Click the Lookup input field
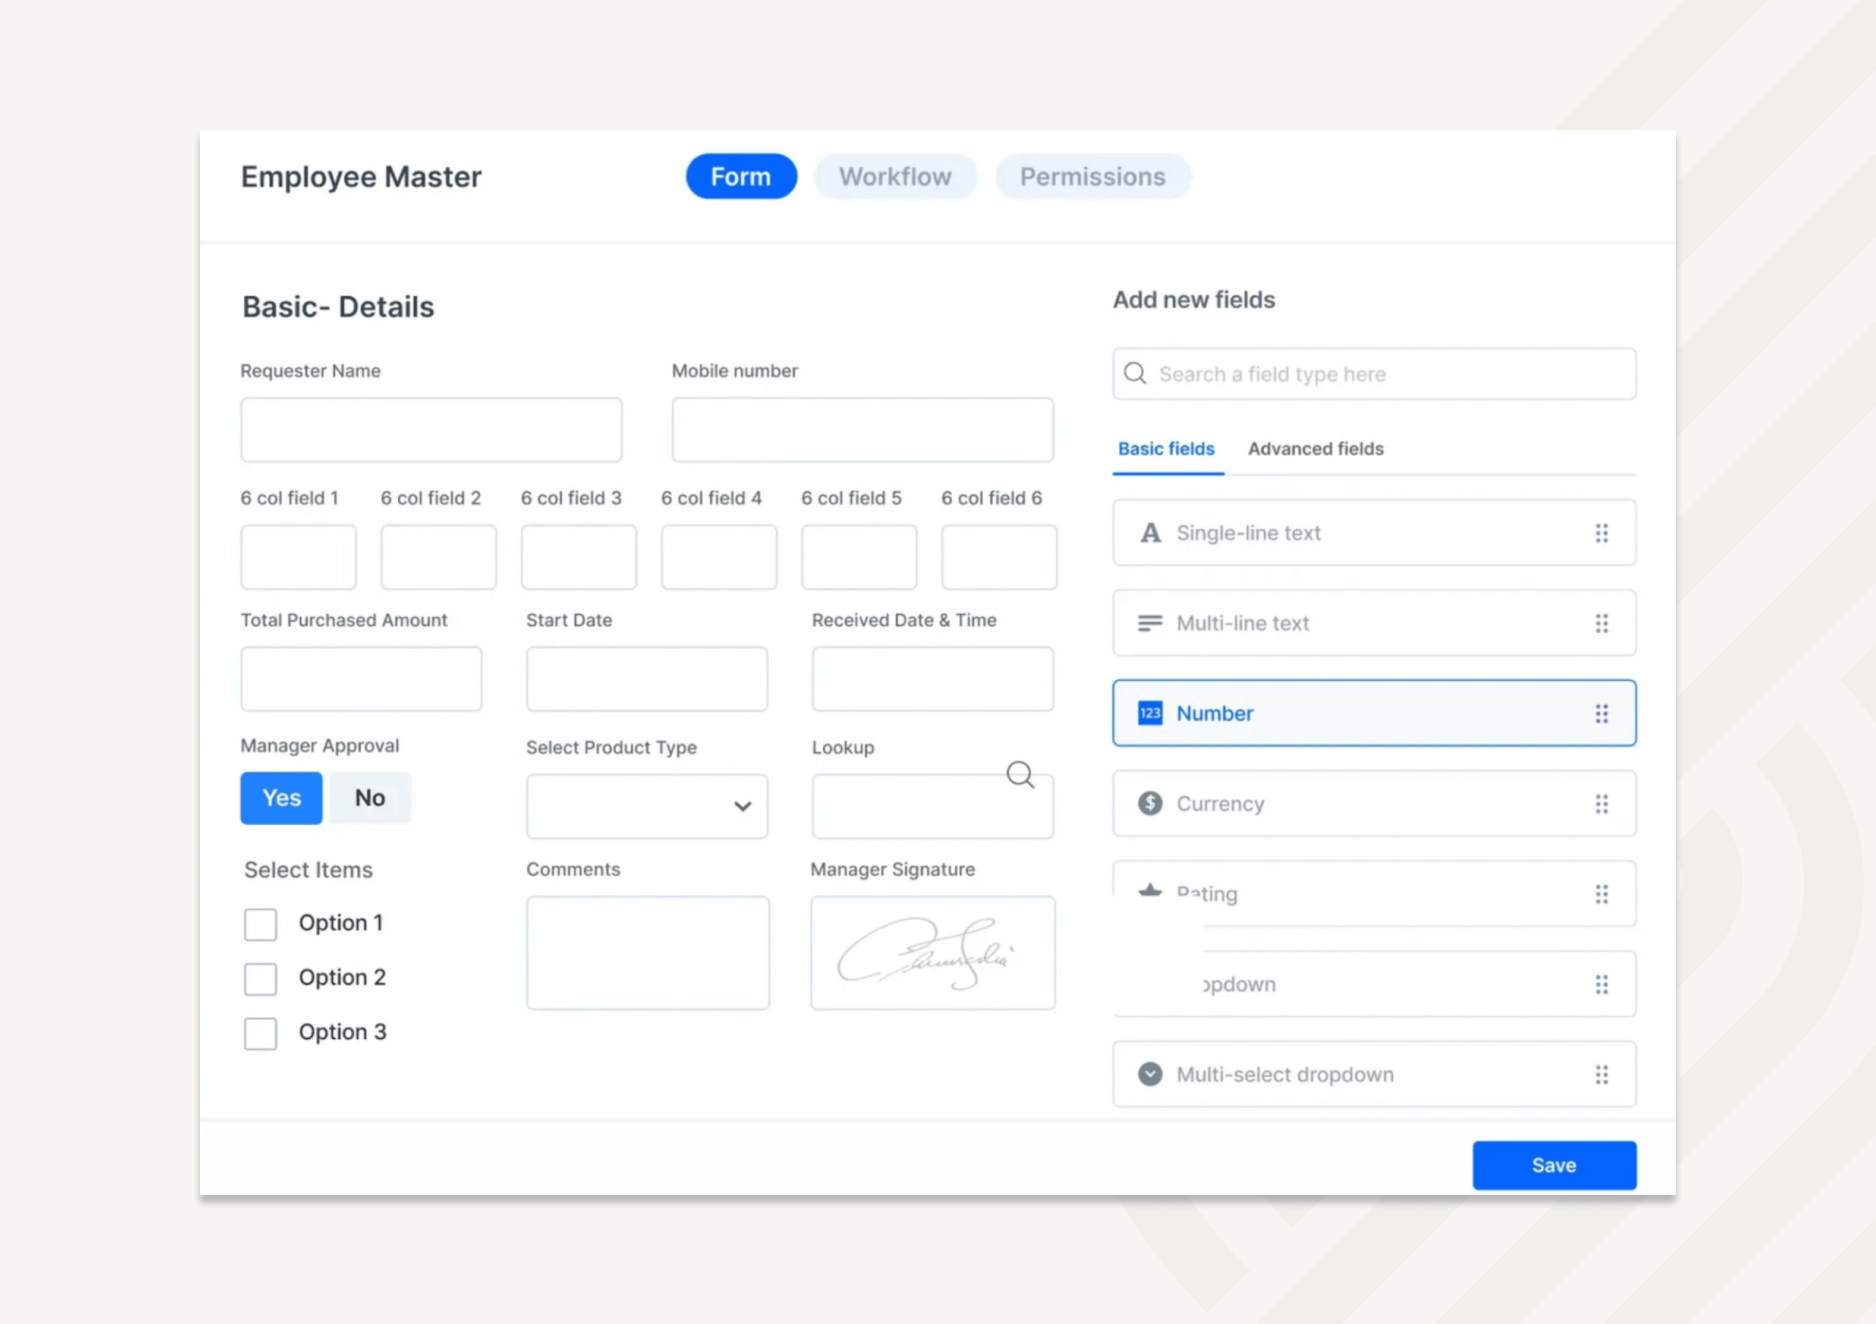 tap(932, 806)
